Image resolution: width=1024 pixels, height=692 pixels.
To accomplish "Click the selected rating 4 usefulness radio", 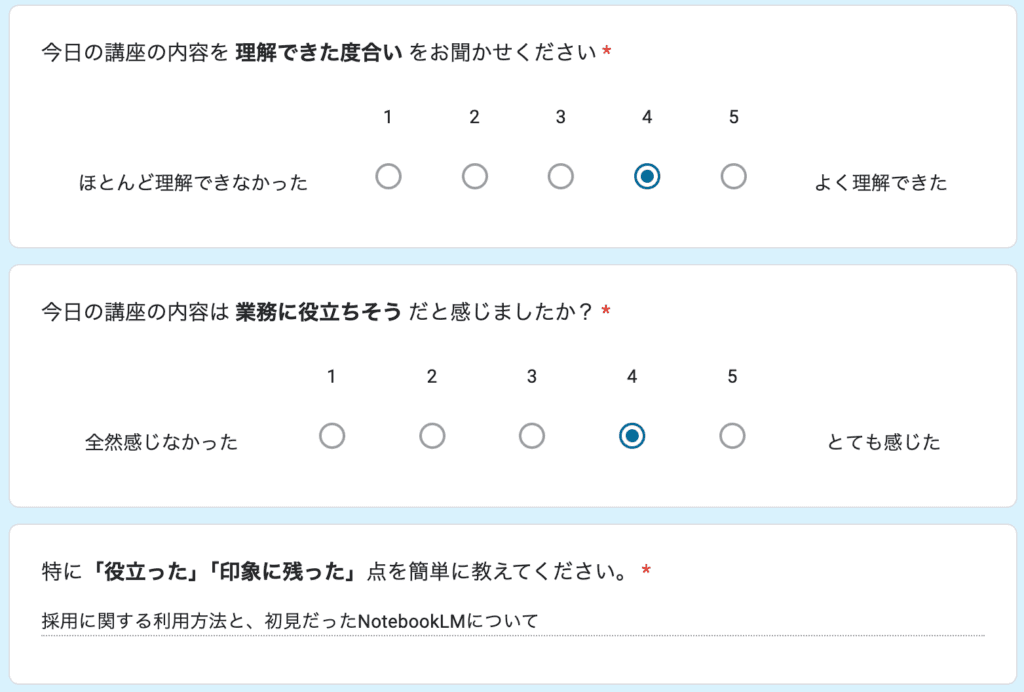I will pos(631,435).
